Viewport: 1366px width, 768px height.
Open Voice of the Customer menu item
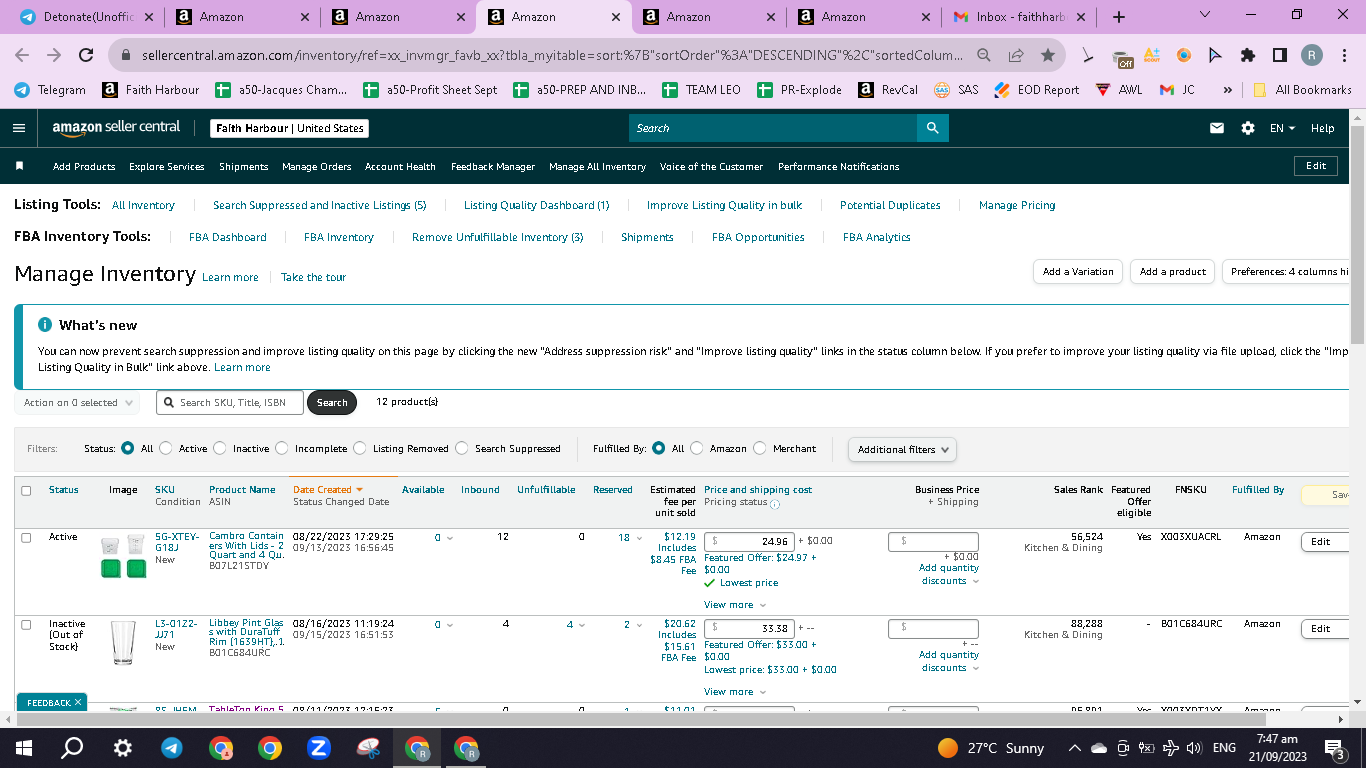coord(711,167)
